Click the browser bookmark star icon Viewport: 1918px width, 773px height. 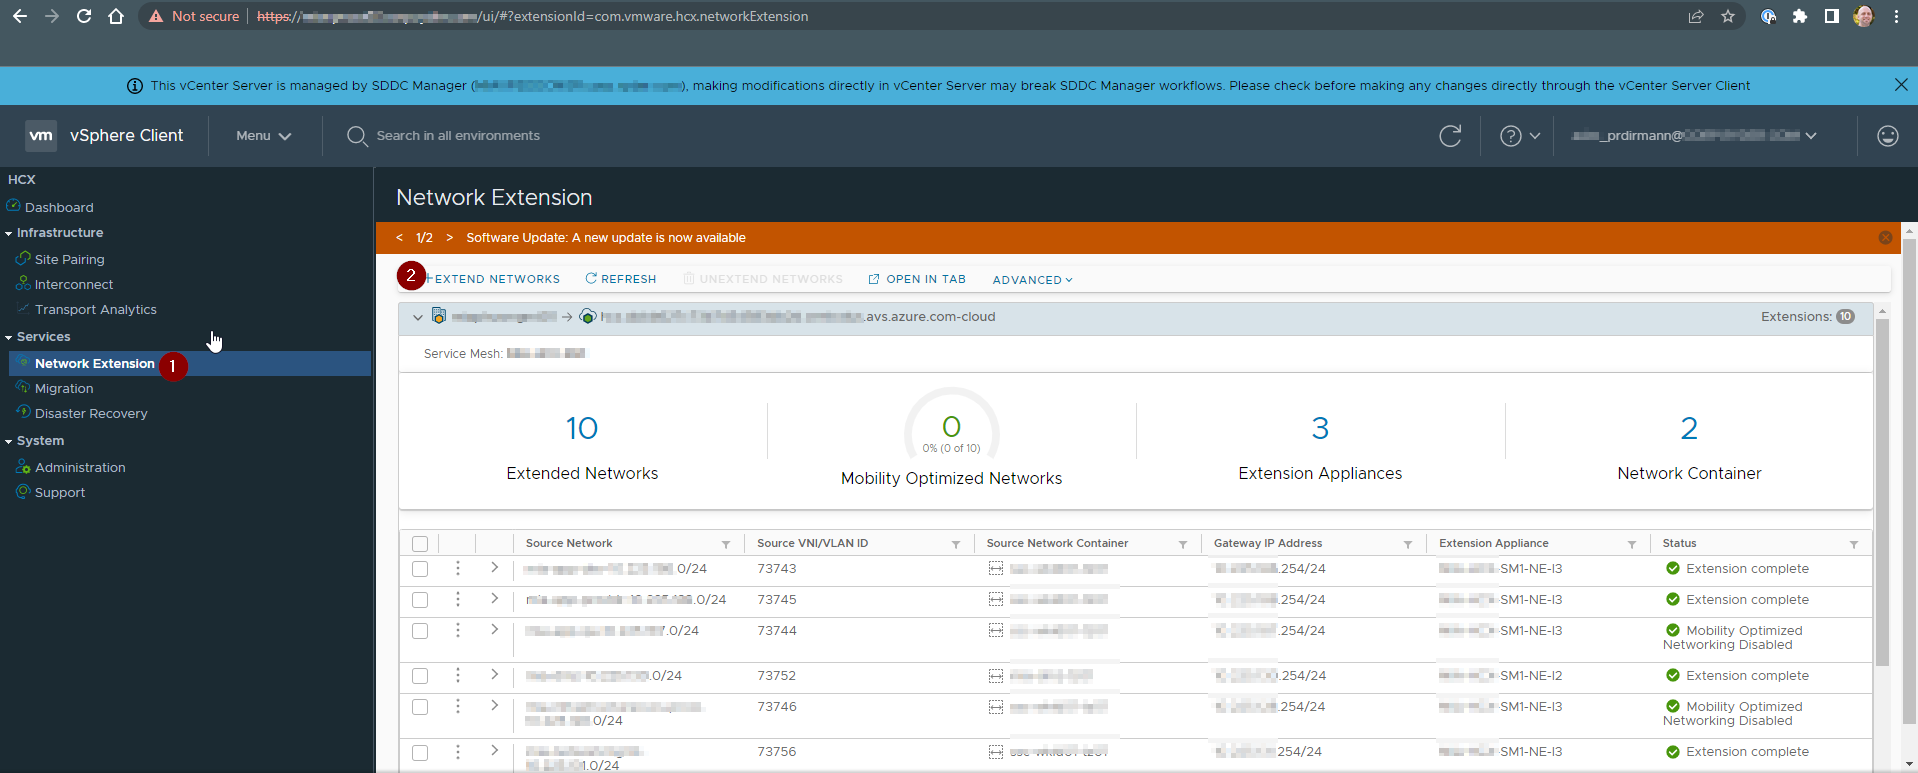point(1728,16)
